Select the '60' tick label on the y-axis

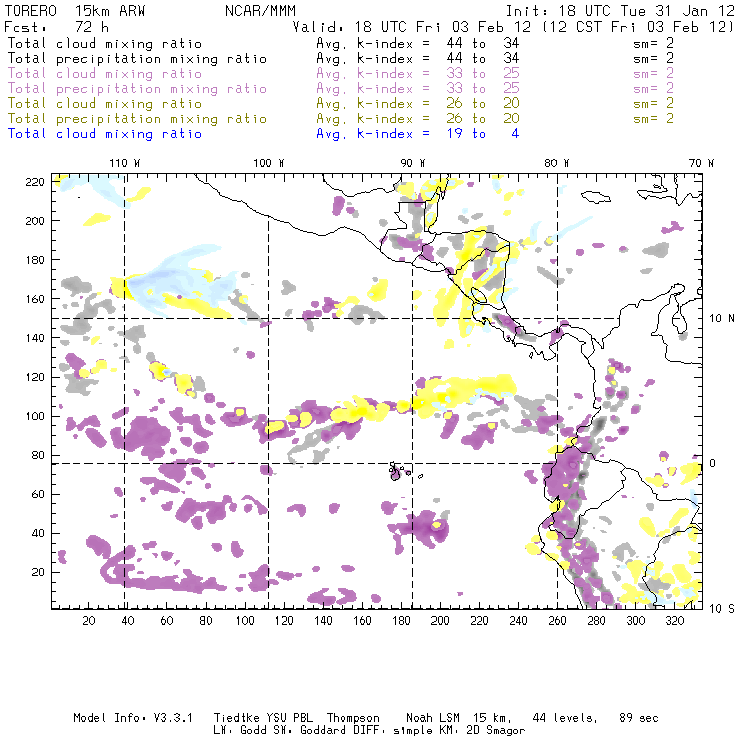coord(38,494)
